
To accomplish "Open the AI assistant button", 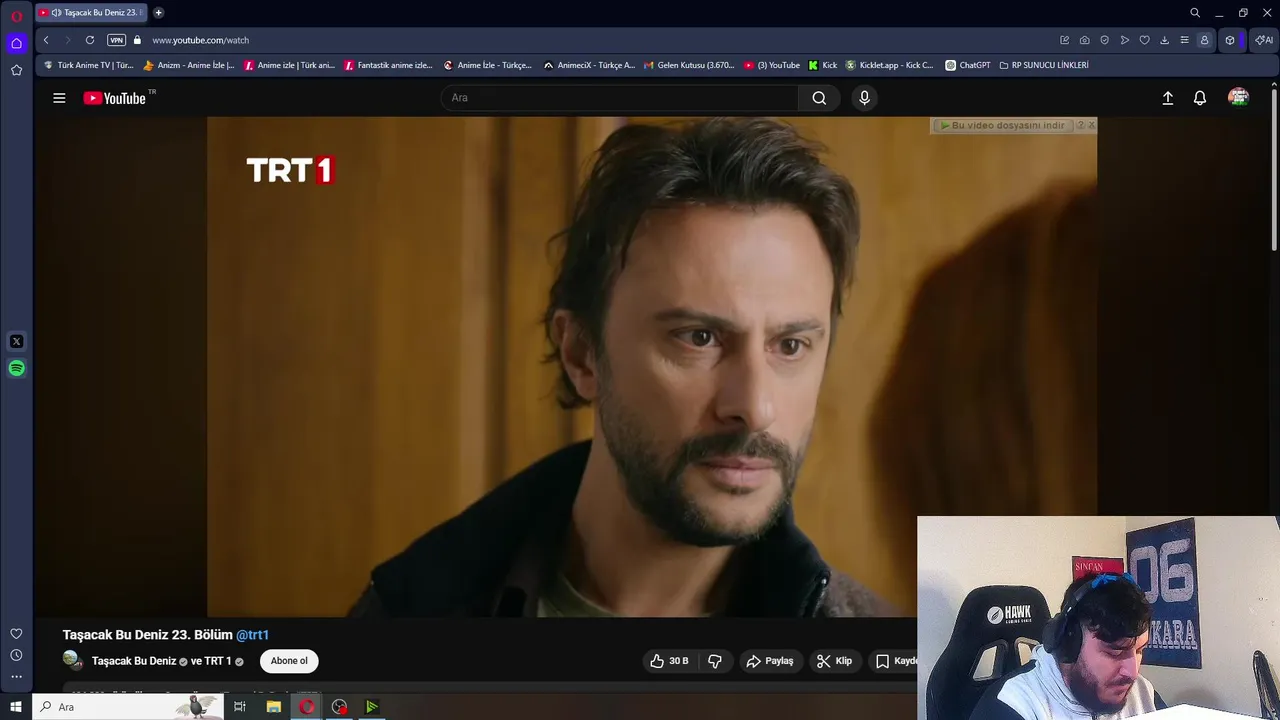I will click(x=1264, y=40).
